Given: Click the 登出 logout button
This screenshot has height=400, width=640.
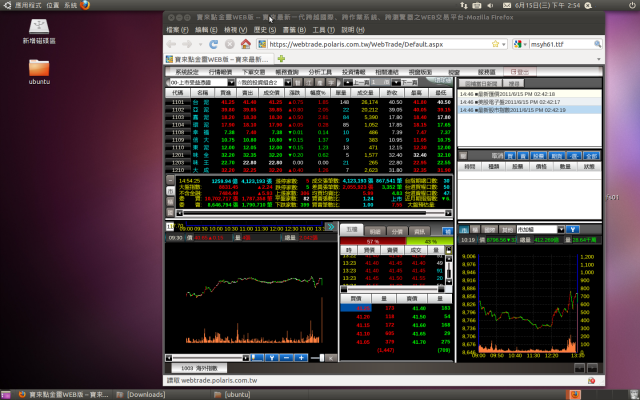Looking at the screenshot, I should [520, 72].
